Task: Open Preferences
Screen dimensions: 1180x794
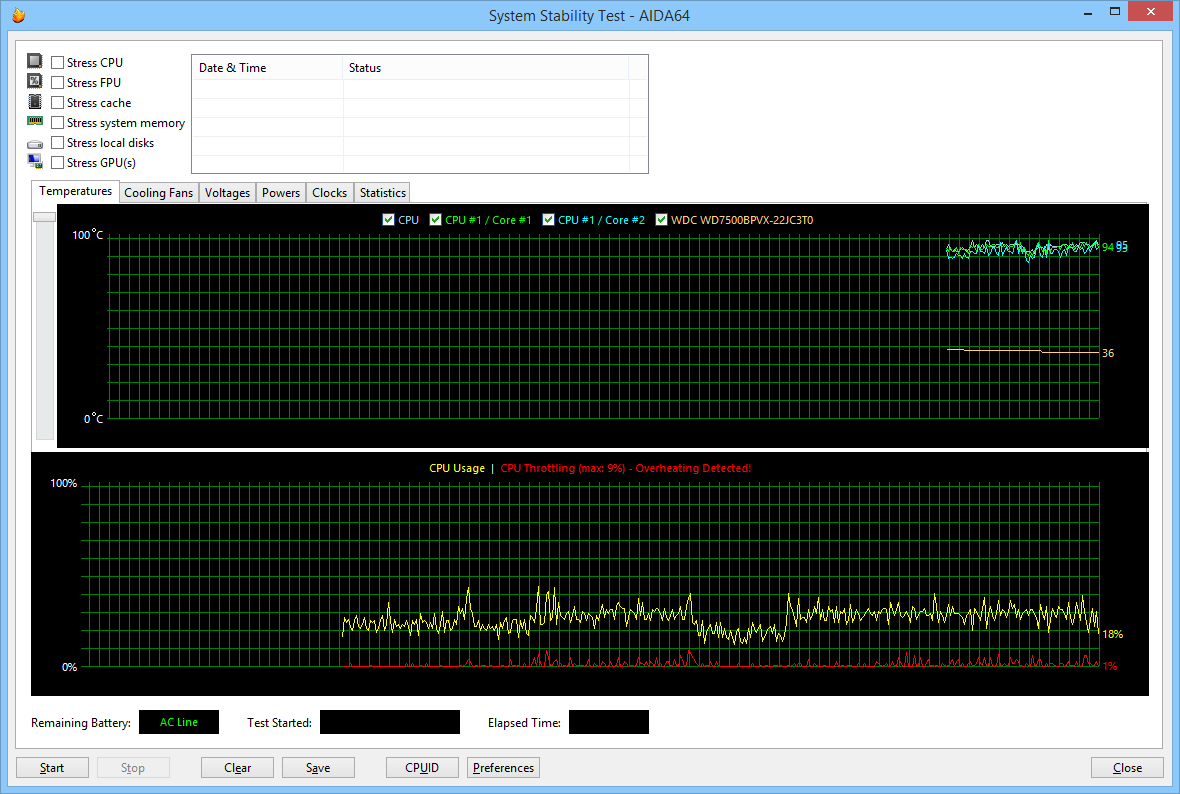Action: click(503, 768)
